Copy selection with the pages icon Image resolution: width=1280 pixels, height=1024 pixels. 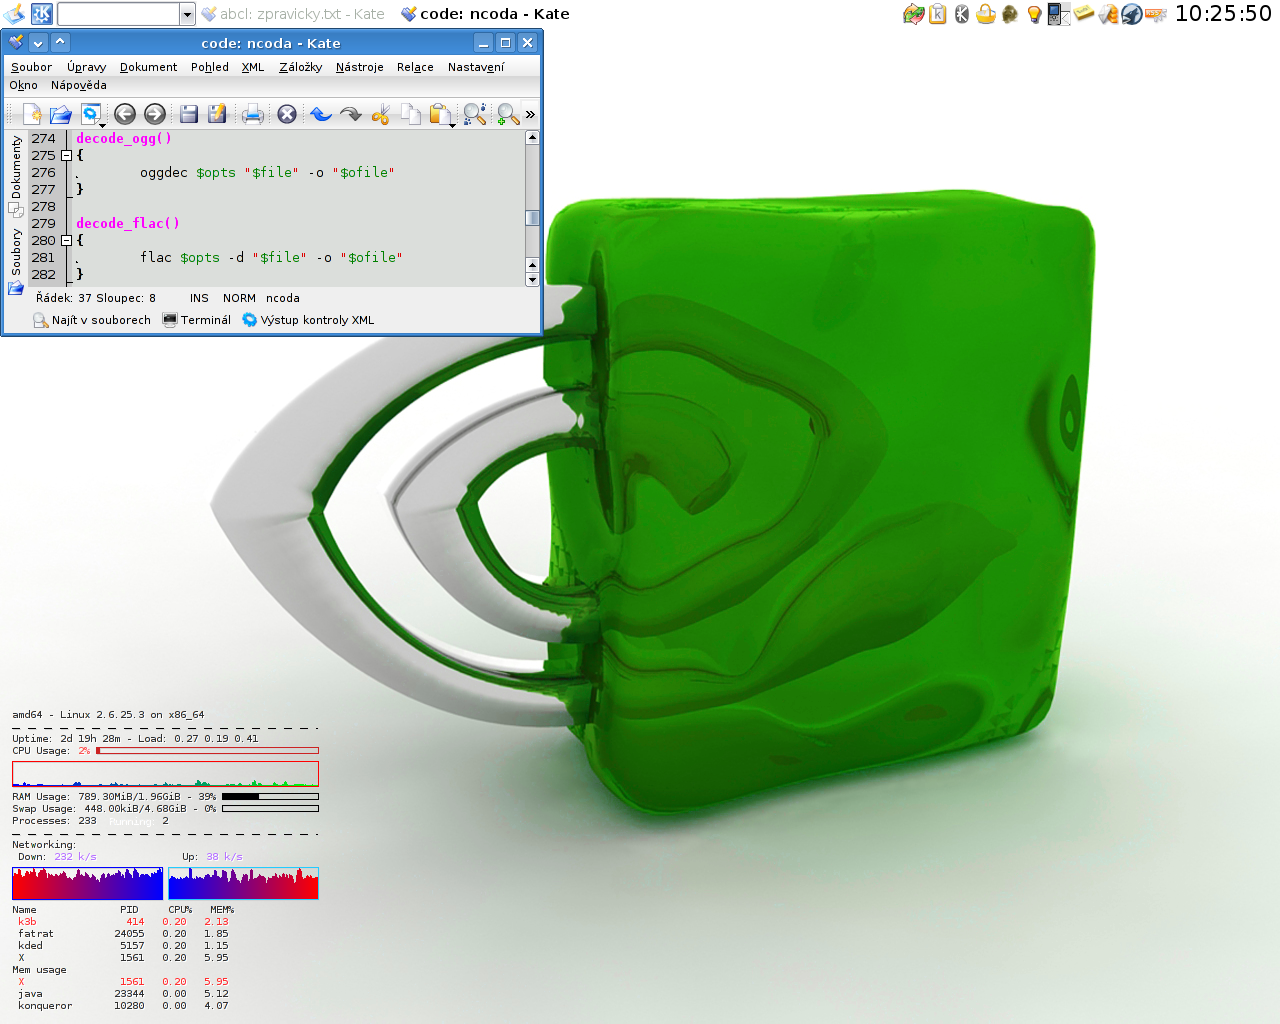(x=410, y=114)
